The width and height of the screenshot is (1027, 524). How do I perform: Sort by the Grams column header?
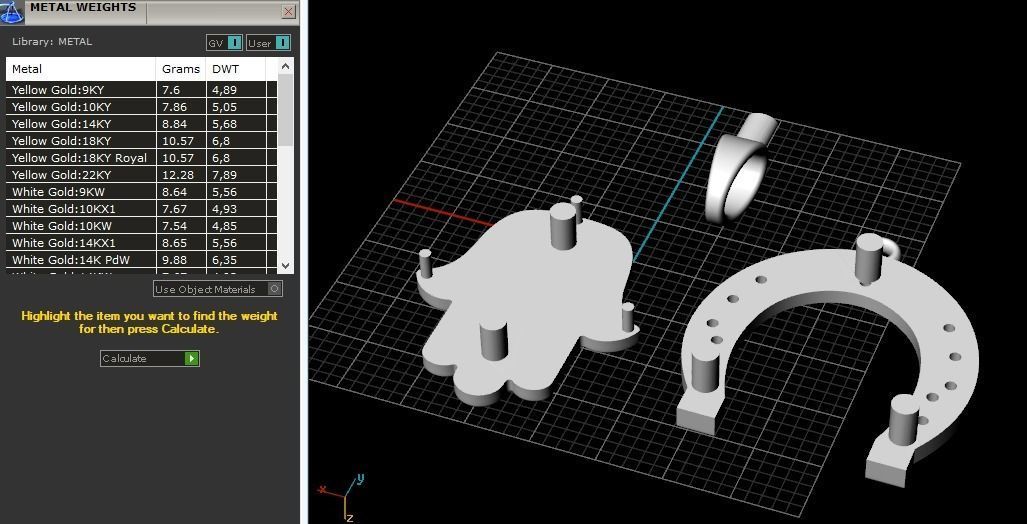[181, 69]
